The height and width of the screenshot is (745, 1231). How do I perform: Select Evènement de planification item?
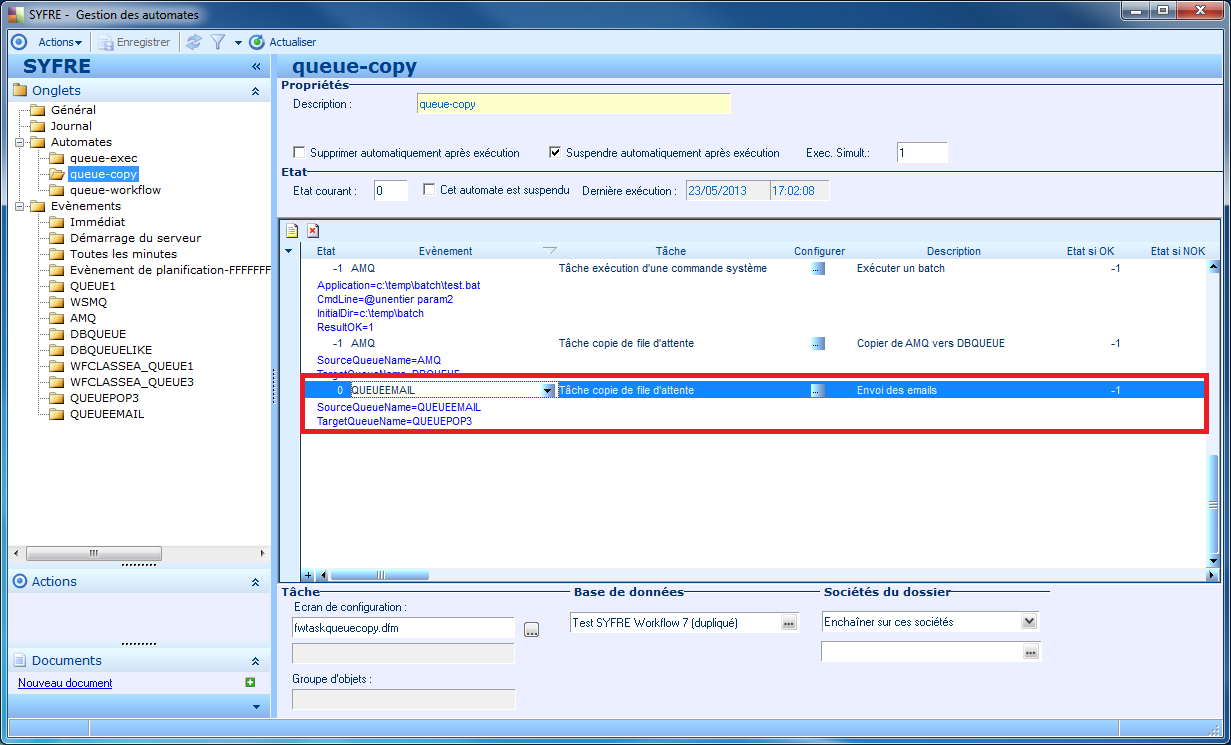coord(170,270)
